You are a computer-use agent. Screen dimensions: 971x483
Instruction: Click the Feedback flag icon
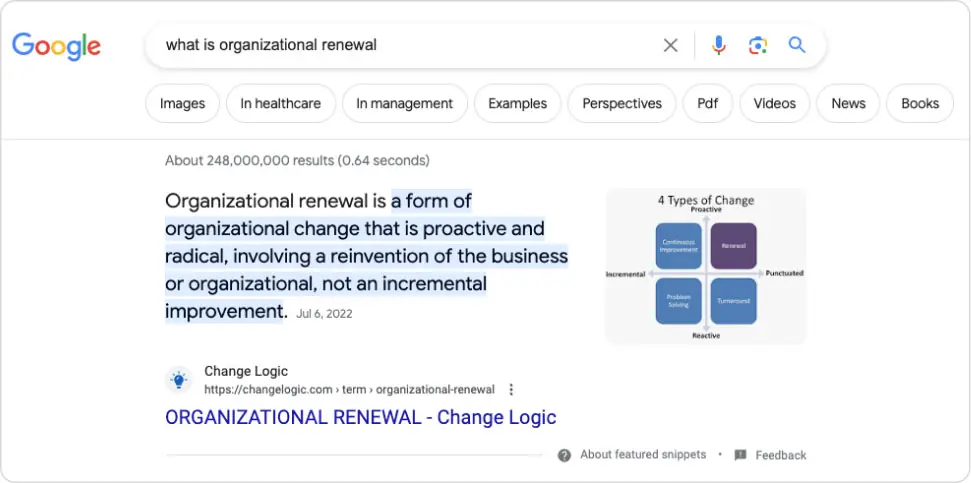click(x=740, y=455)
